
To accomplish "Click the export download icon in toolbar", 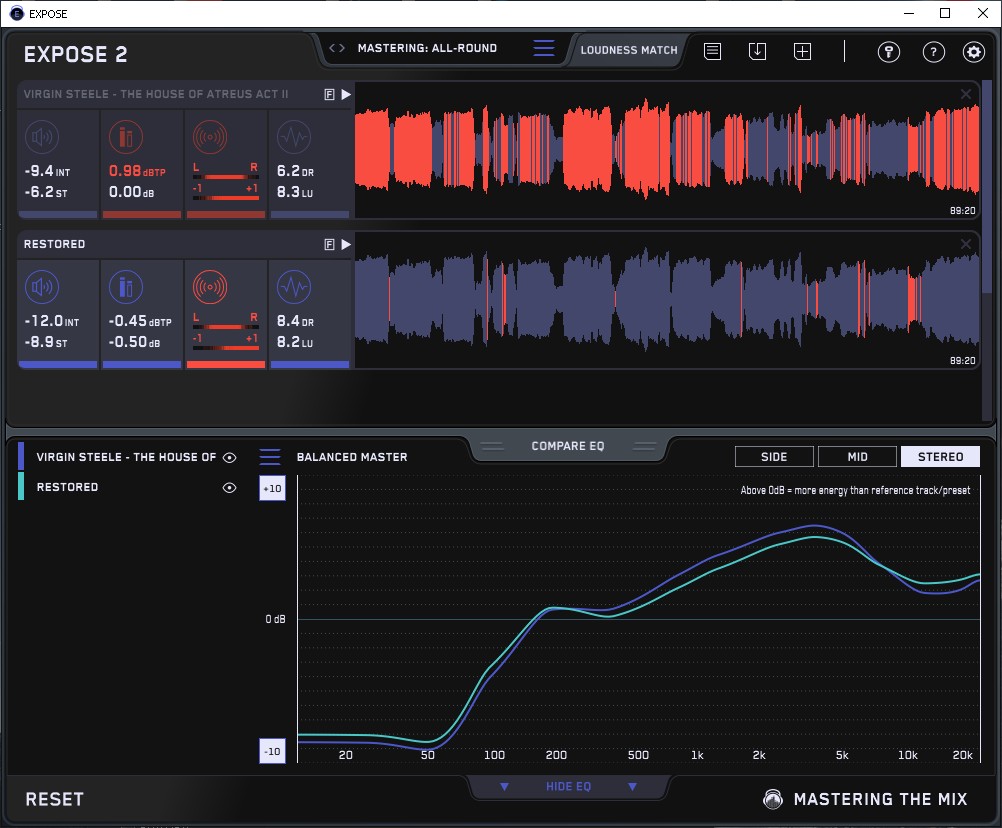I will coord(758,51).
